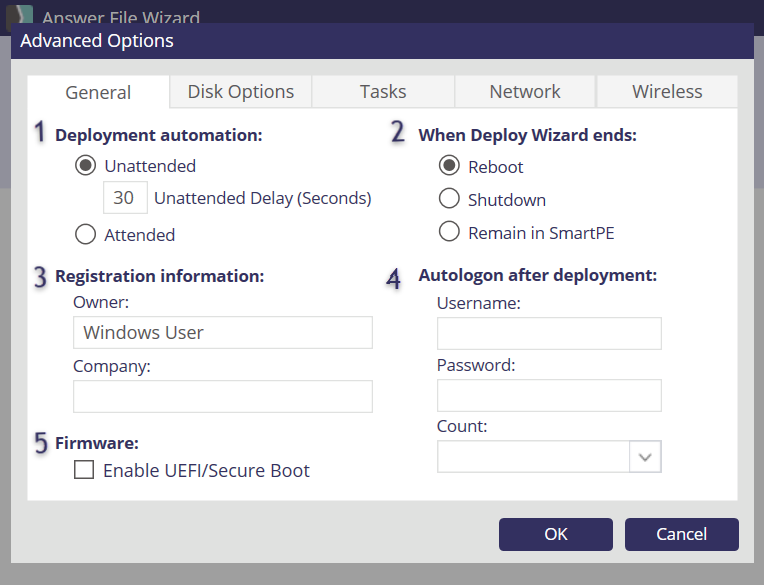Screen dimensions: 764x585
Task: Cancel the Advanced Options dialog
Action: click(681, 534)
